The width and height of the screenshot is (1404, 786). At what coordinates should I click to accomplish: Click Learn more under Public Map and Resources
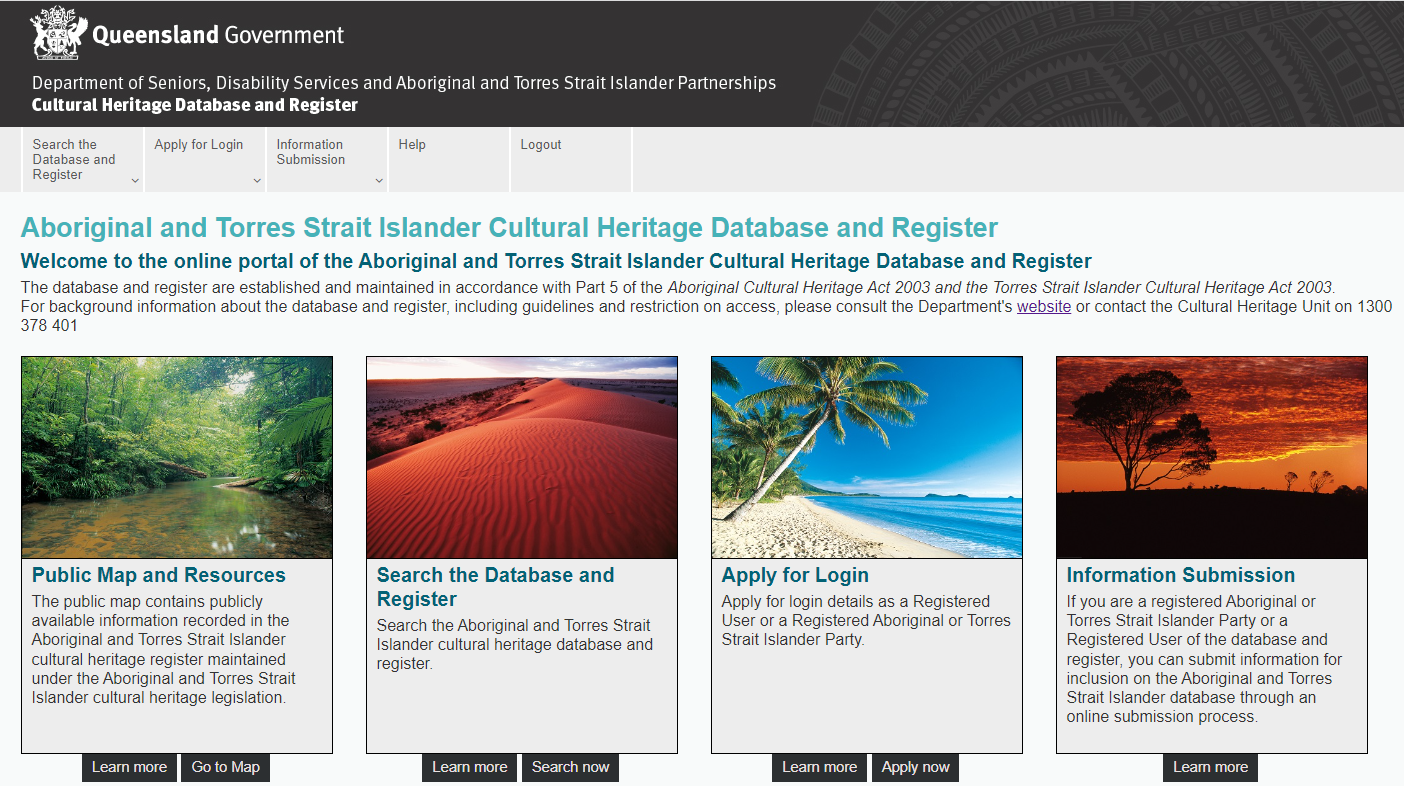click(130, 767)
